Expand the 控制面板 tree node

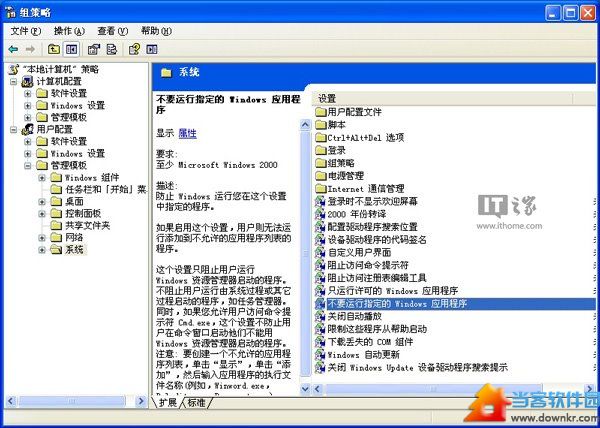42,214
